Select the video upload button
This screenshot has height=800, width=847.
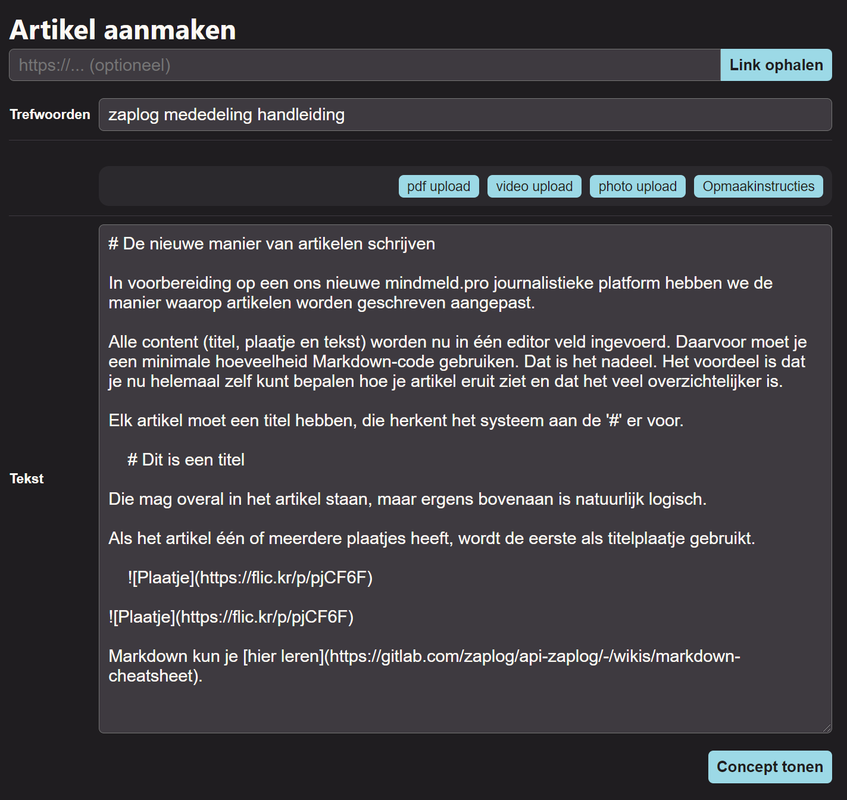[x=534, y=186]
